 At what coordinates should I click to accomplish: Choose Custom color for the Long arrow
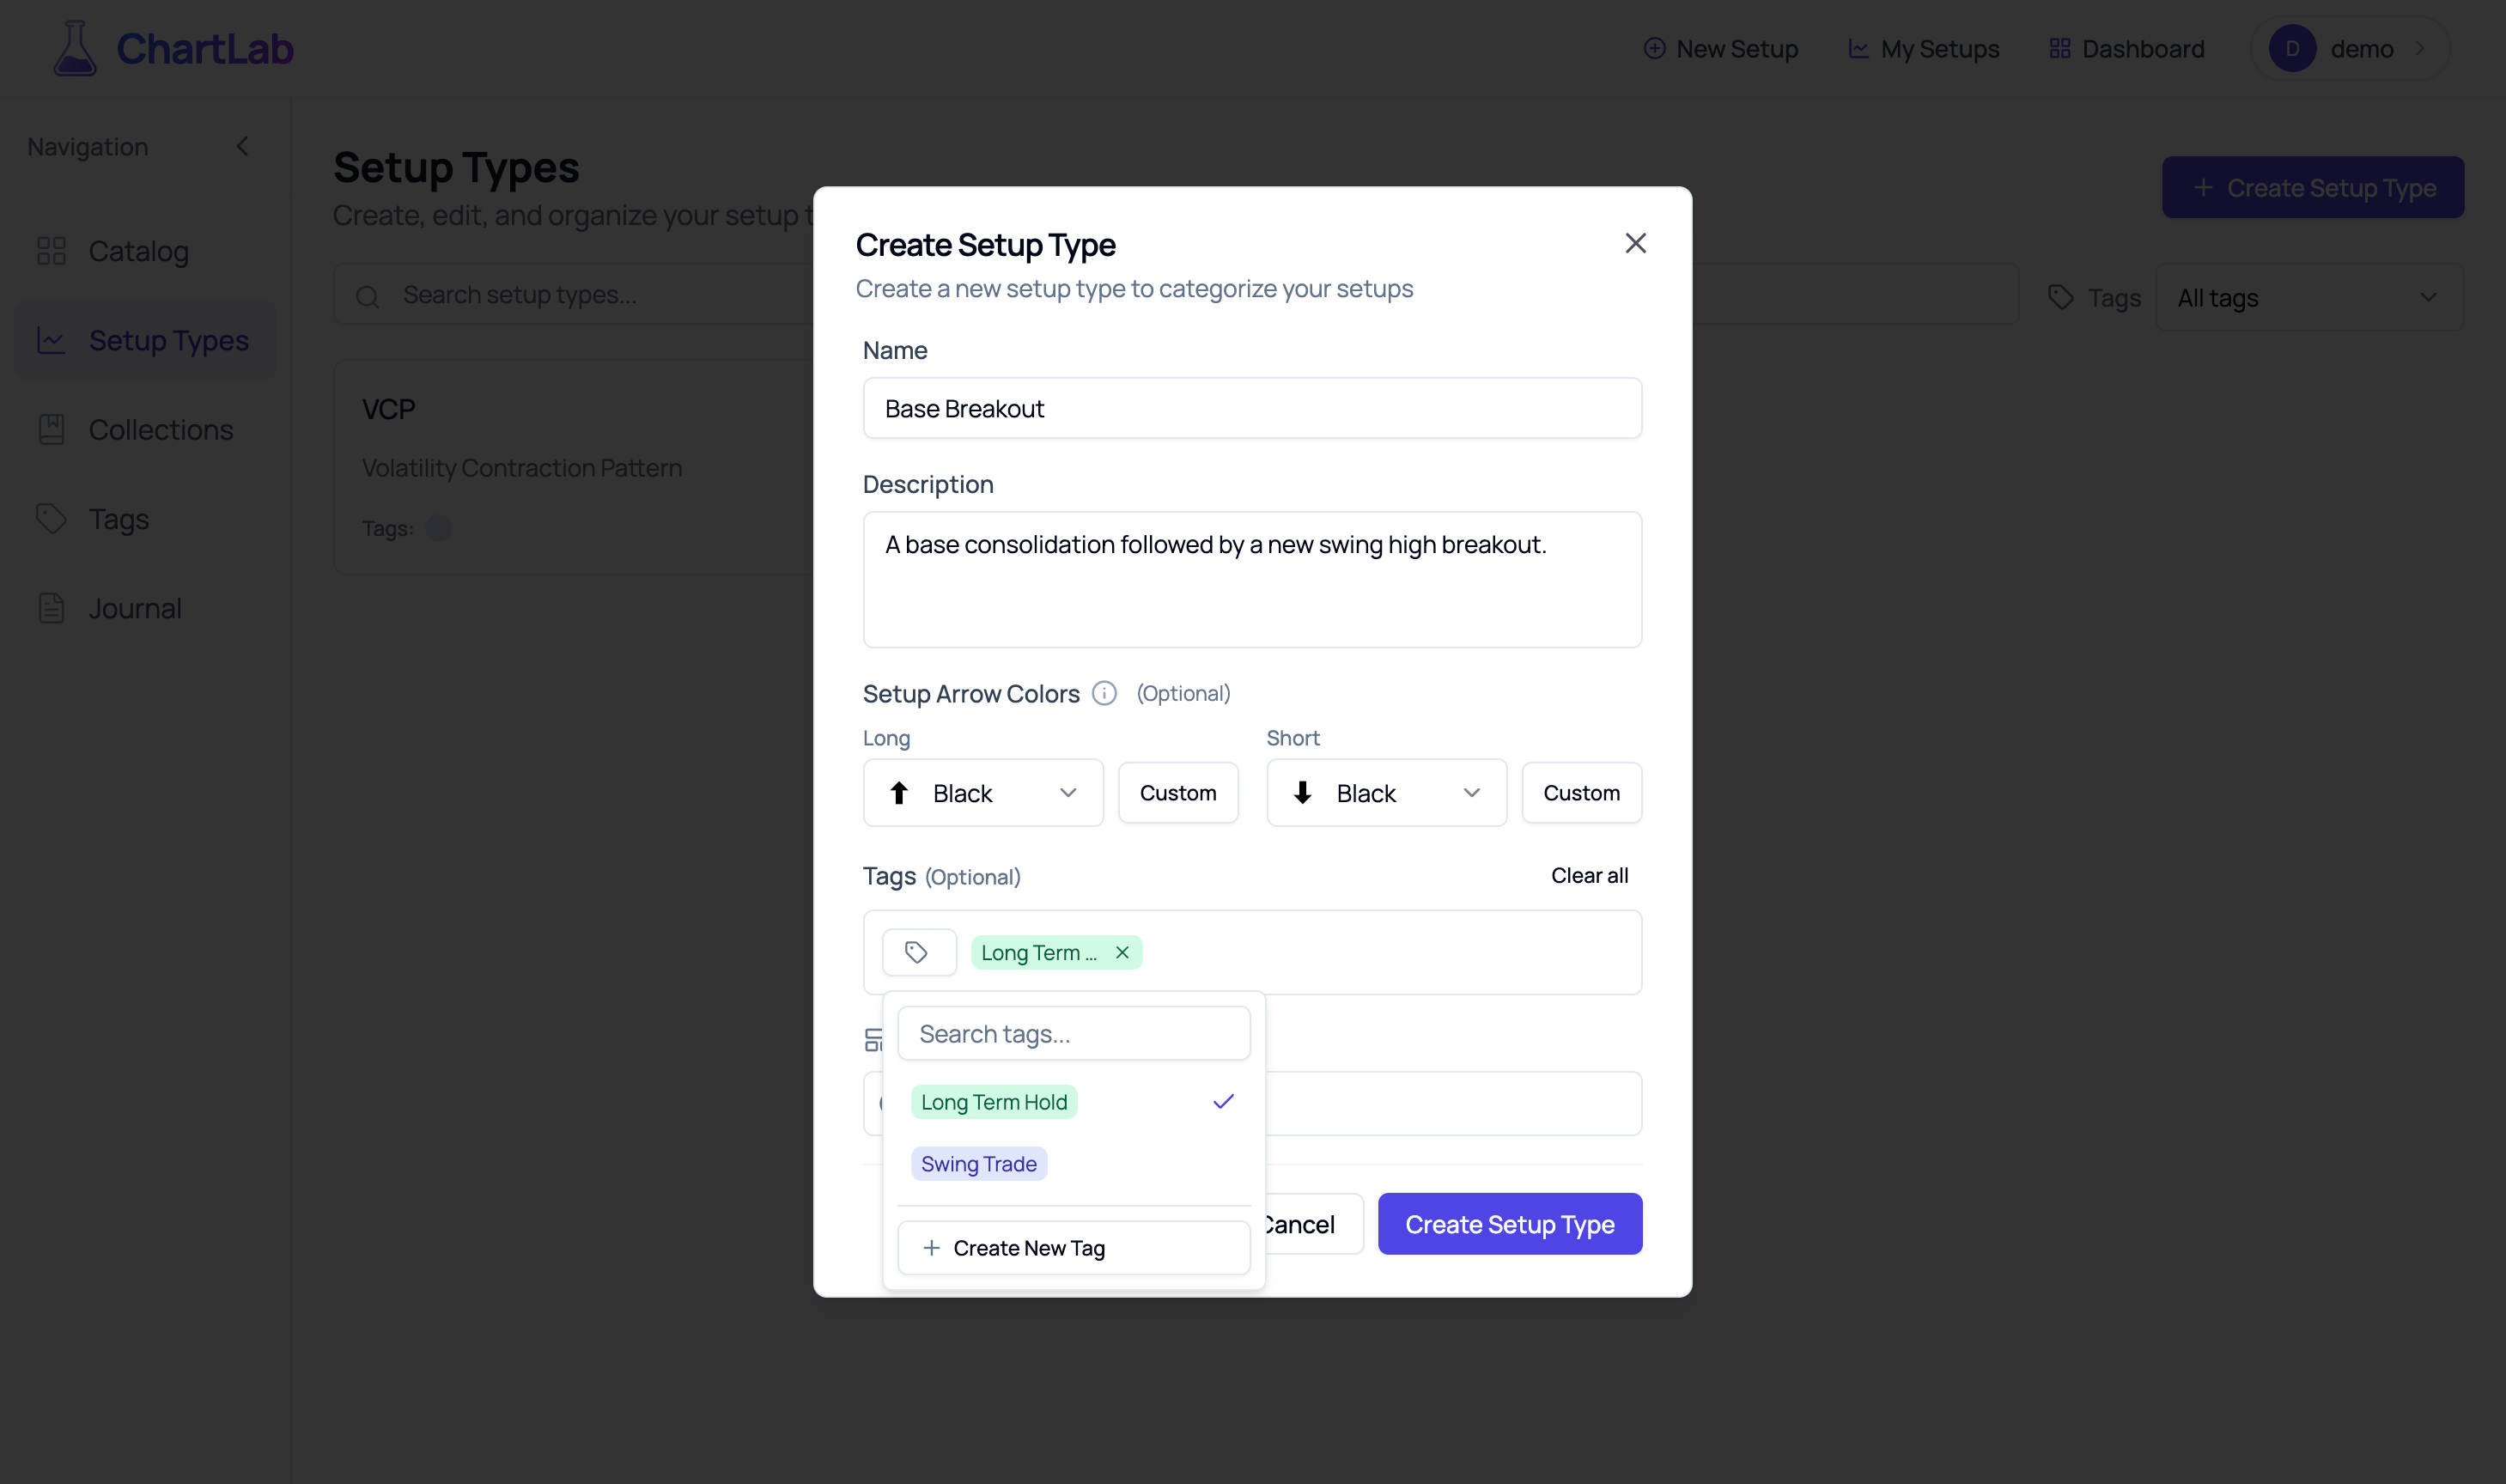(x=1178, y=793)
